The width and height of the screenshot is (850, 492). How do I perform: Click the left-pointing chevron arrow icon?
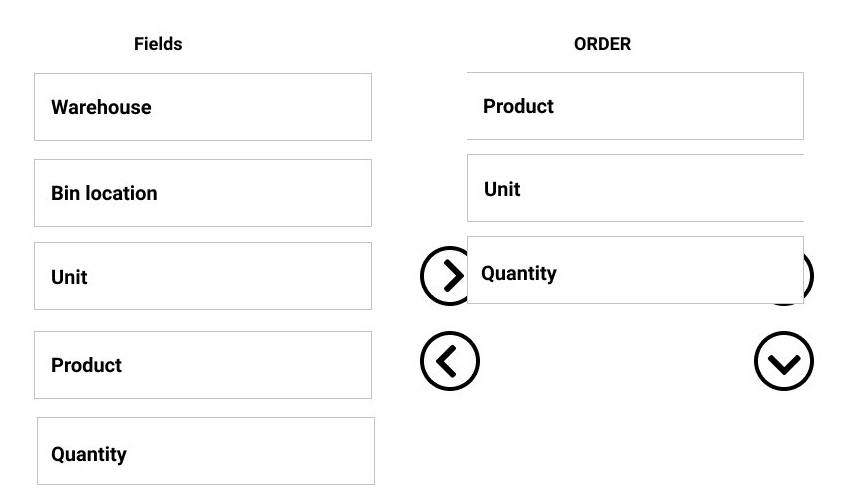(x=450, y=361)
